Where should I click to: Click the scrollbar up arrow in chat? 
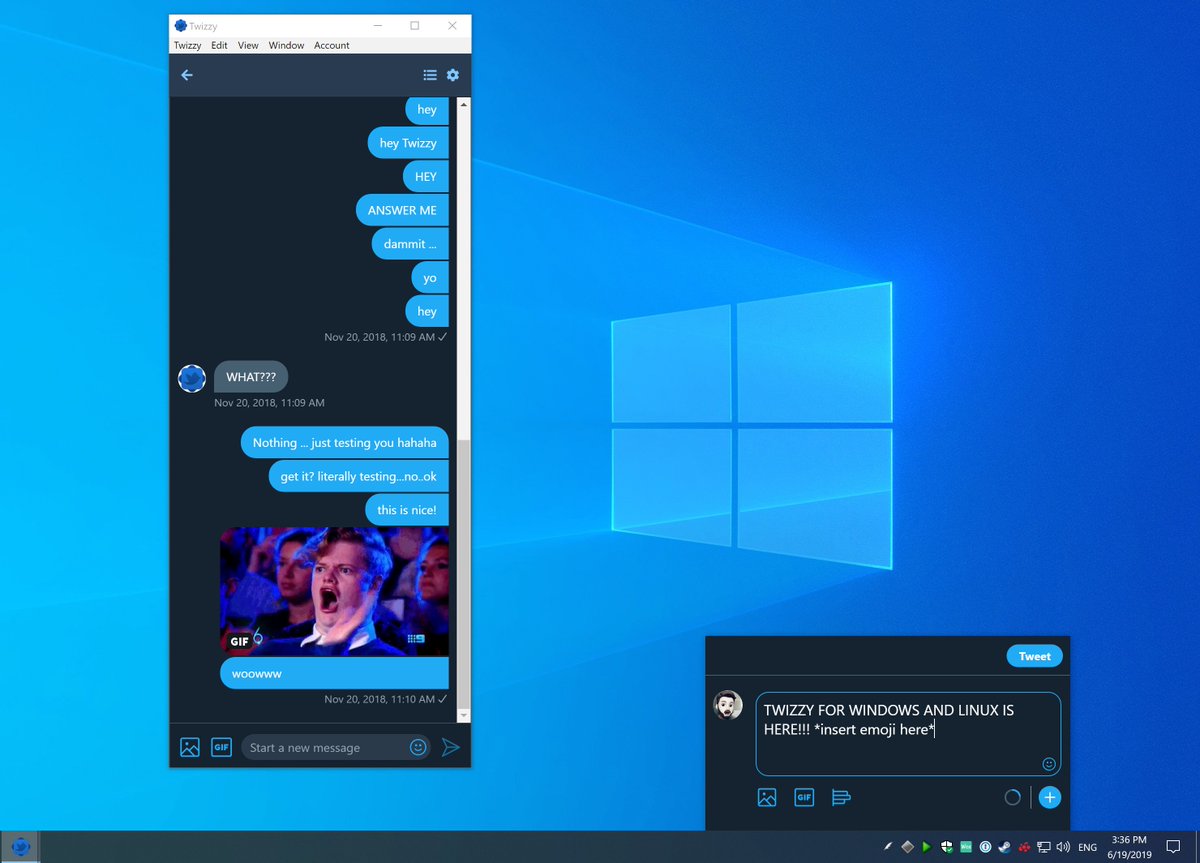point(463,103)
